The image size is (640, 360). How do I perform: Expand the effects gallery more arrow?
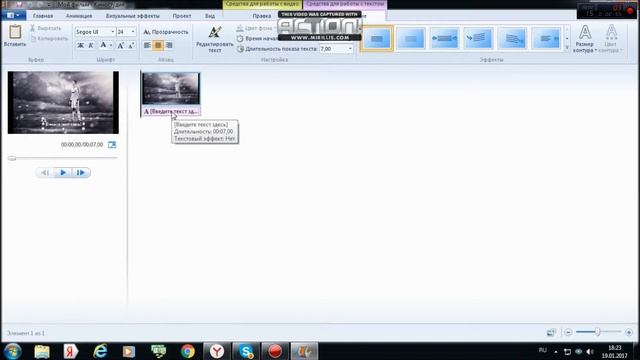[x=567, y=48]
